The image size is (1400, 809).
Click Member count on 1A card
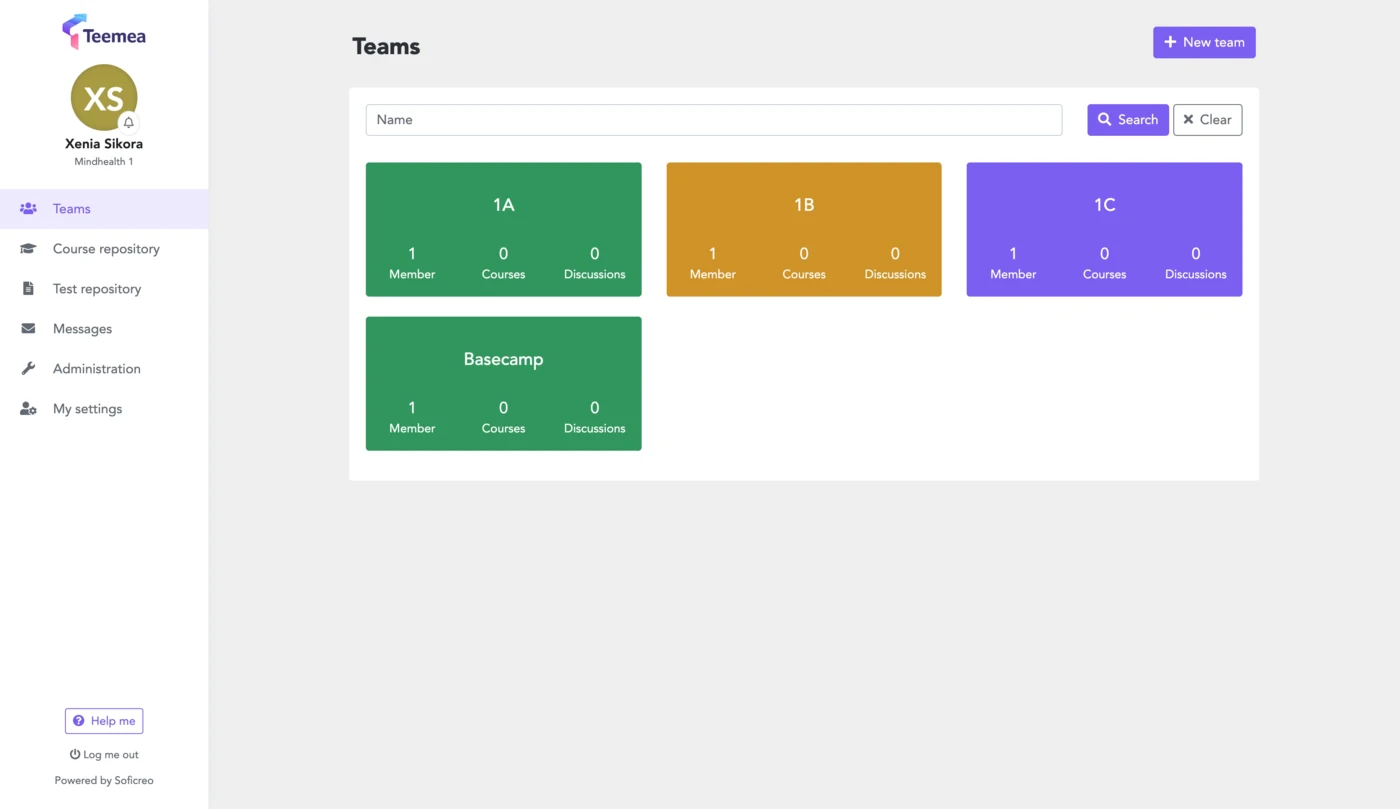(x=412, y=263)
